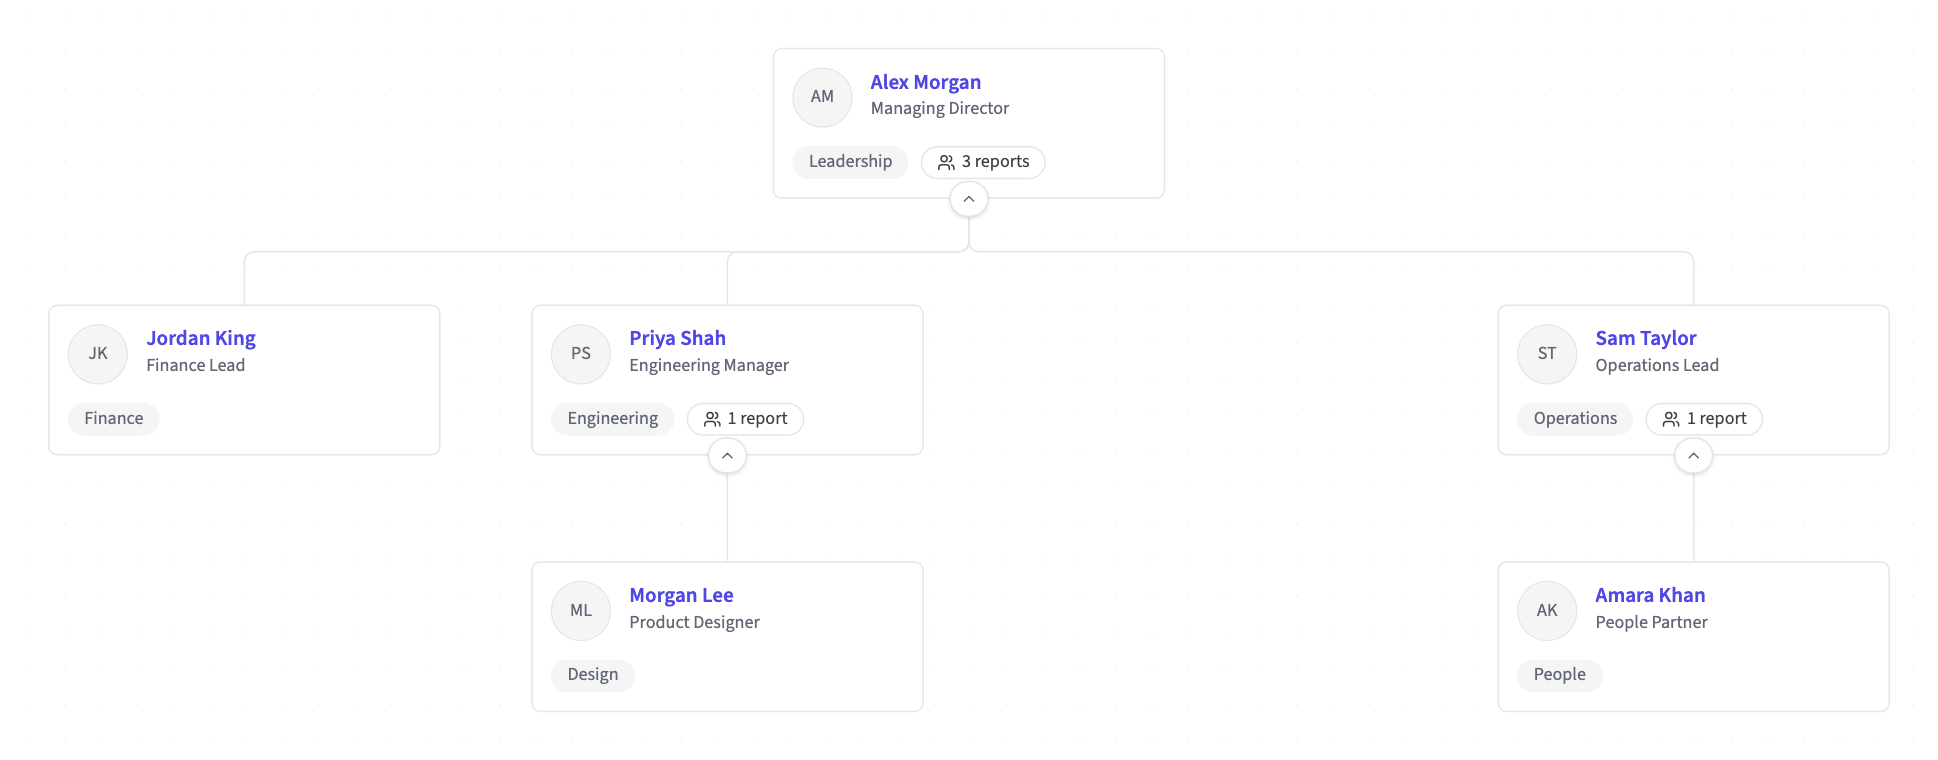Click the Leadership department tag

coord(850,162)
